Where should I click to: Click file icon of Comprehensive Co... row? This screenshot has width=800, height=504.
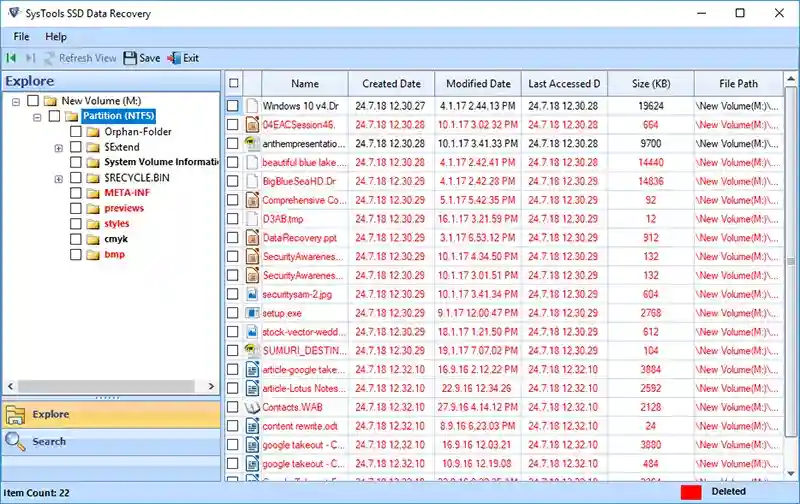[252, 200]
